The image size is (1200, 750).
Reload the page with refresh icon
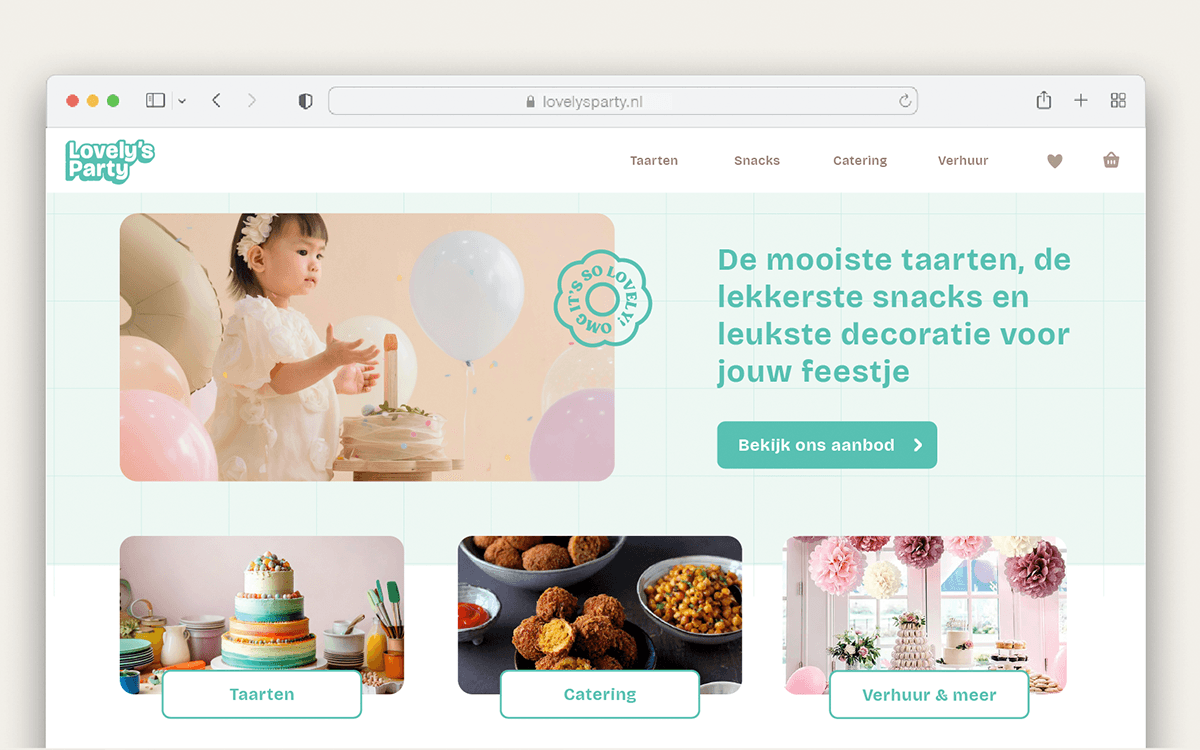[905, 101]
